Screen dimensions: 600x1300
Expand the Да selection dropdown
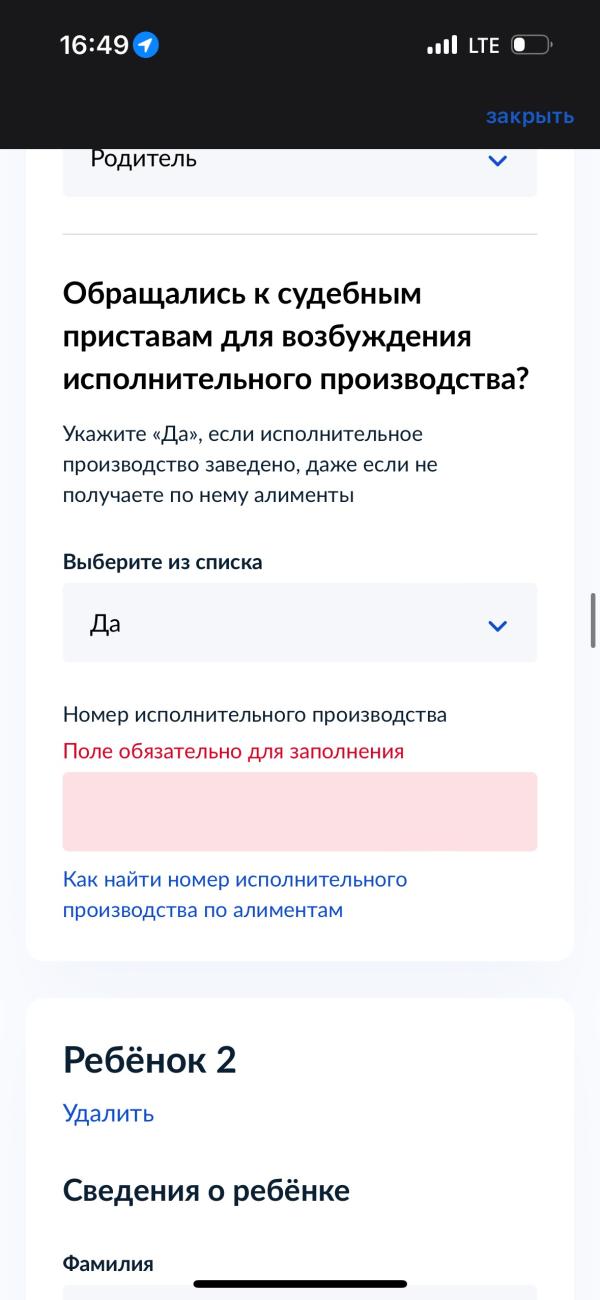(300, 623)
